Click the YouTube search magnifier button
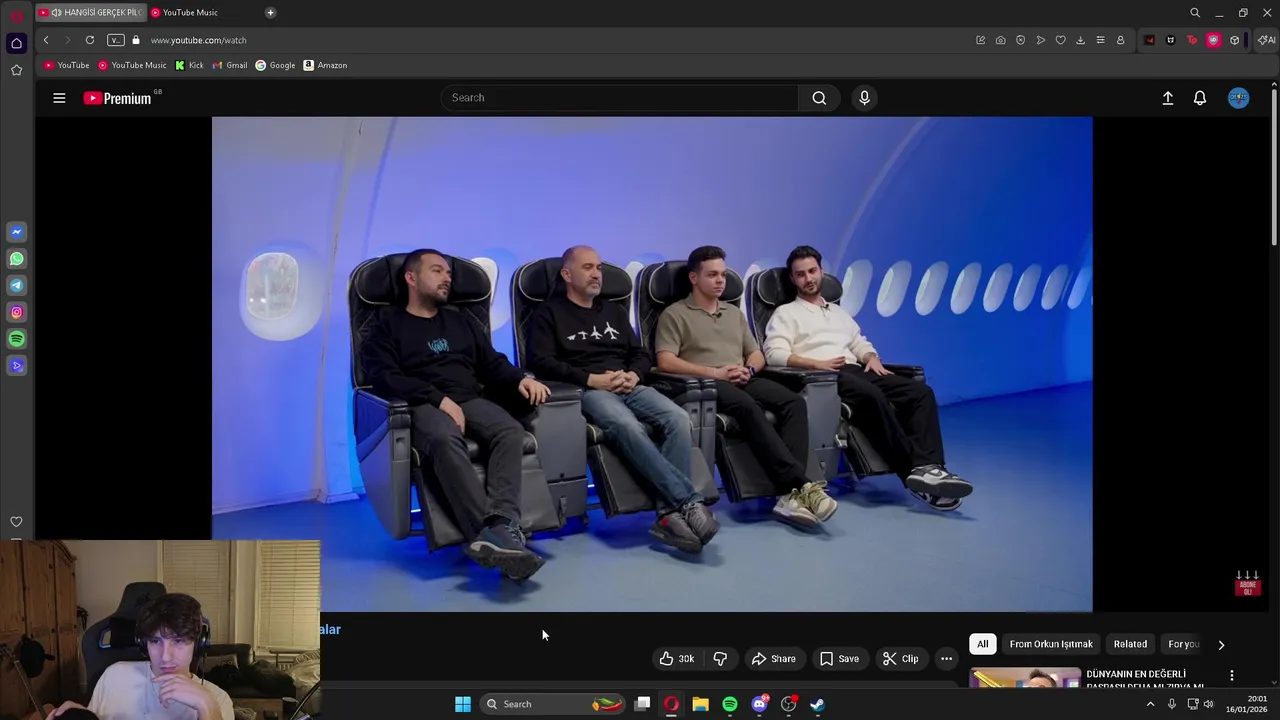The height and width of the screenshot is (720, 1280). click(819, 98)
